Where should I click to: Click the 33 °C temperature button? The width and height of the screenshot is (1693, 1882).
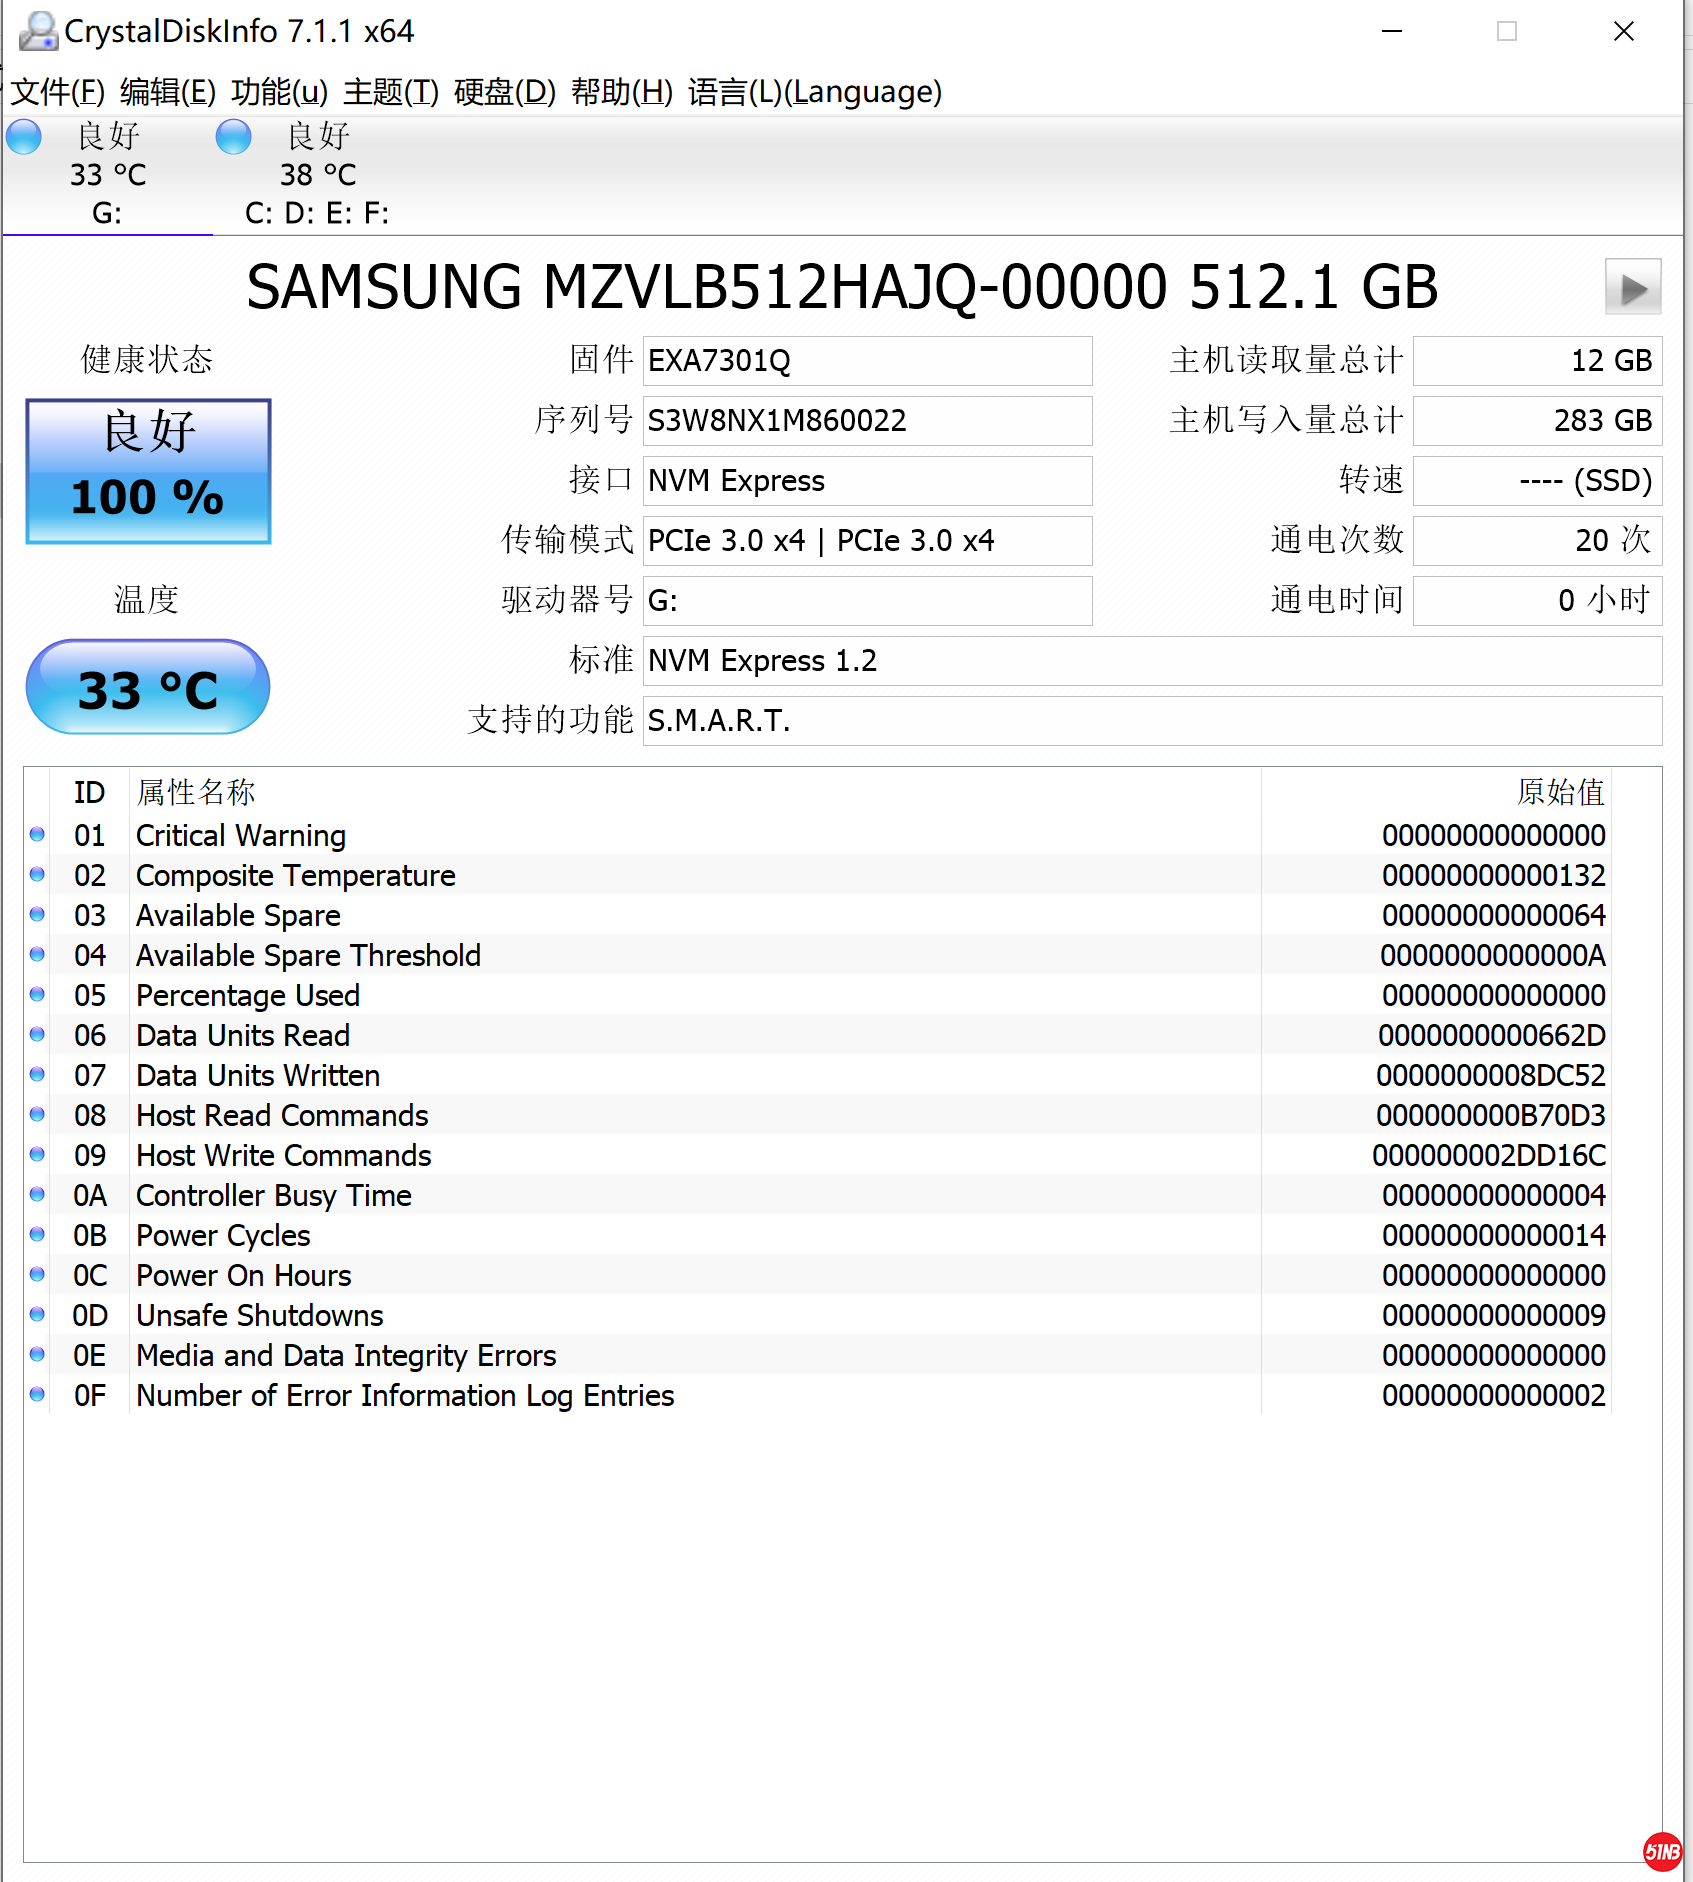[148, 688]
